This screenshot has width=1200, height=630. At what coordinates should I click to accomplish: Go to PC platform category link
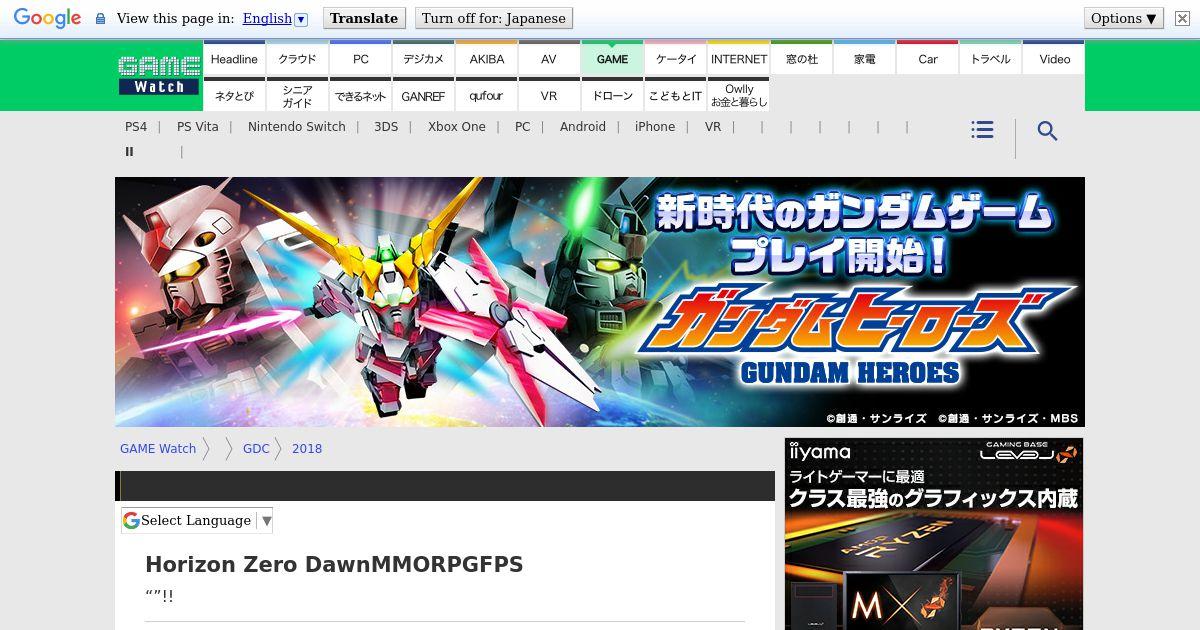(522, 127)
